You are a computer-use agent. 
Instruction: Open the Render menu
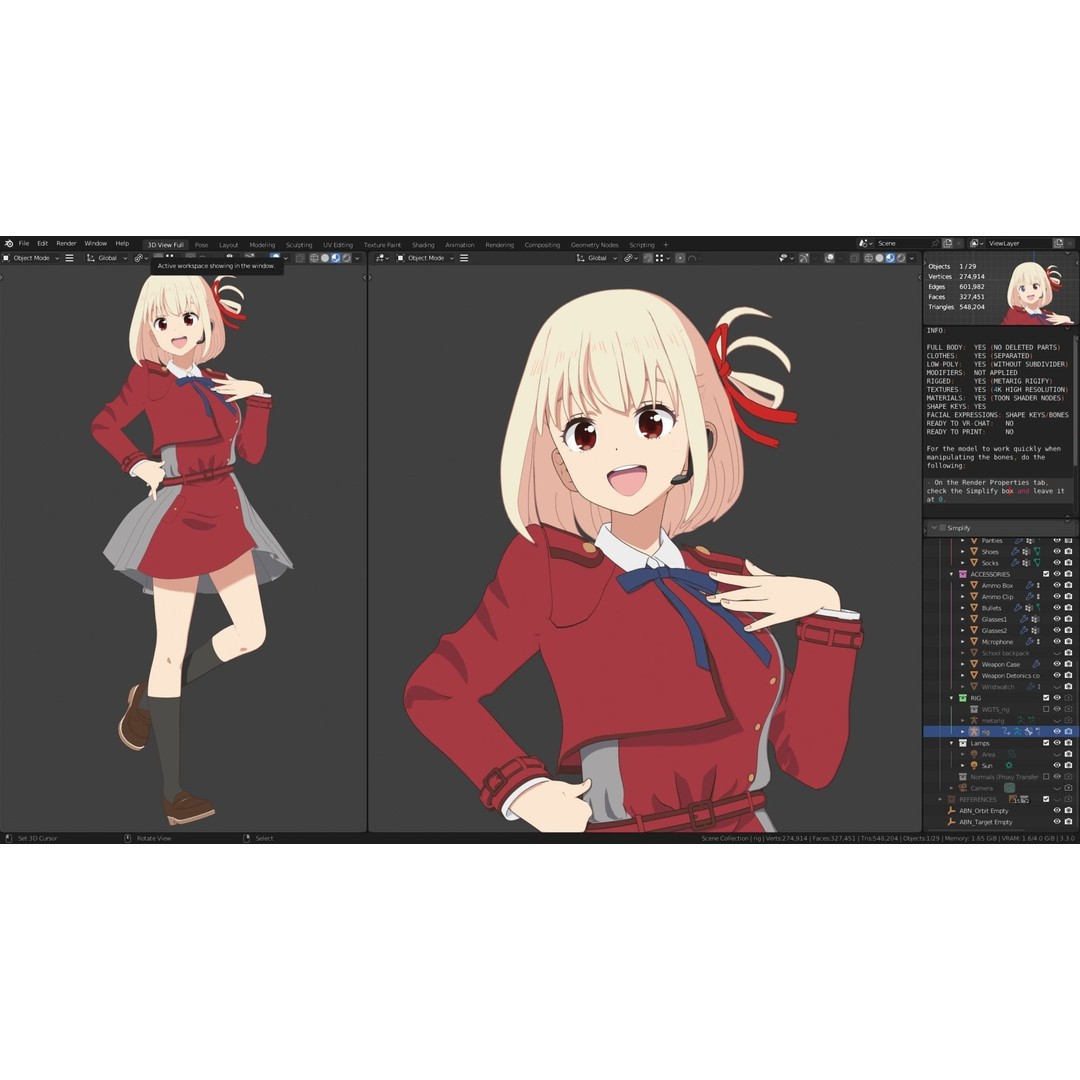[66, 243]
